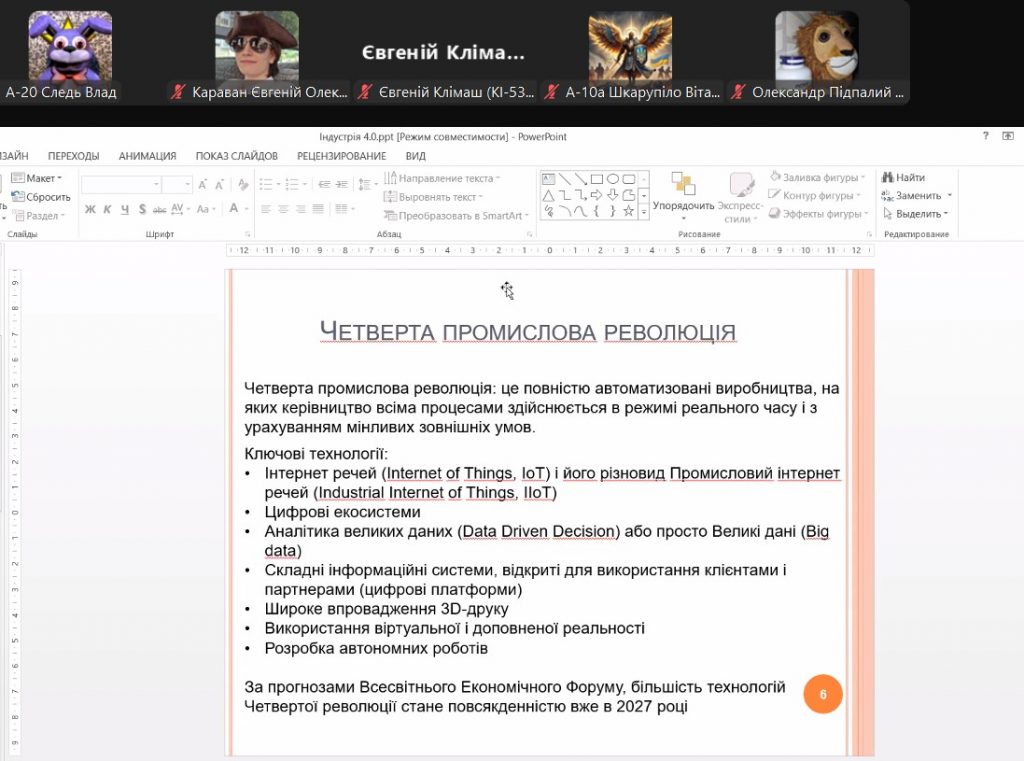Viewport: 1024px width, 761px height.
Task: Open the font name combo box
Action: (x=121, y=185)
